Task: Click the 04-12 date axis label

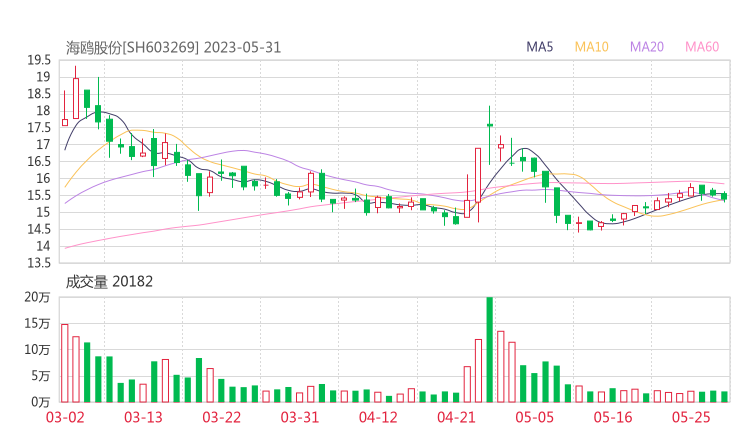Action: coord(378,418)
